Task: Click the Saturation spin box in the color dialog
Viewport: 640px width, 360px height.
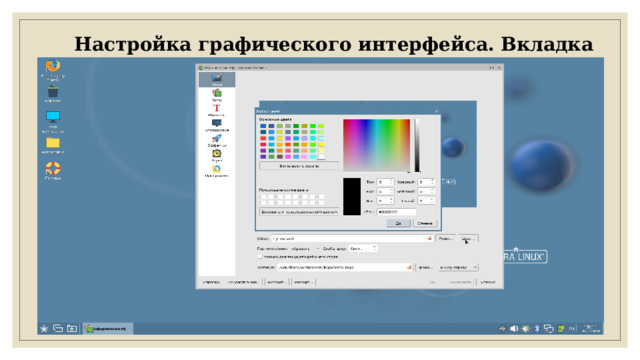Action: click(x=385, y=191)
